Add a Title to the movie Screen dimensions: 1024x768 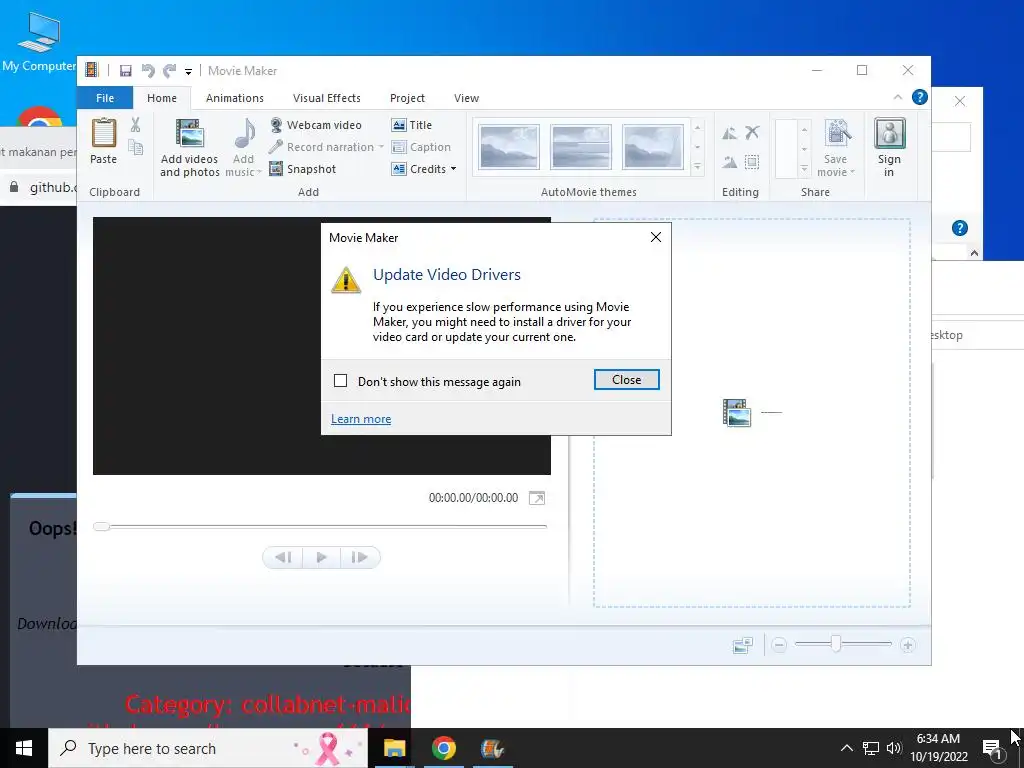[411, 125]
